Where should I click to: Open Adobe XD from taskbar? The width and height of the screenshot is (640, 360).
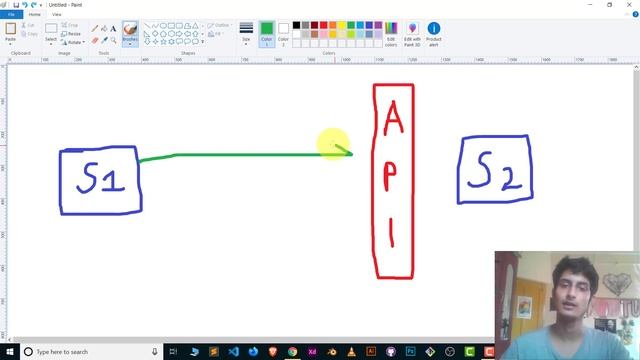click(x=312, y=351)
